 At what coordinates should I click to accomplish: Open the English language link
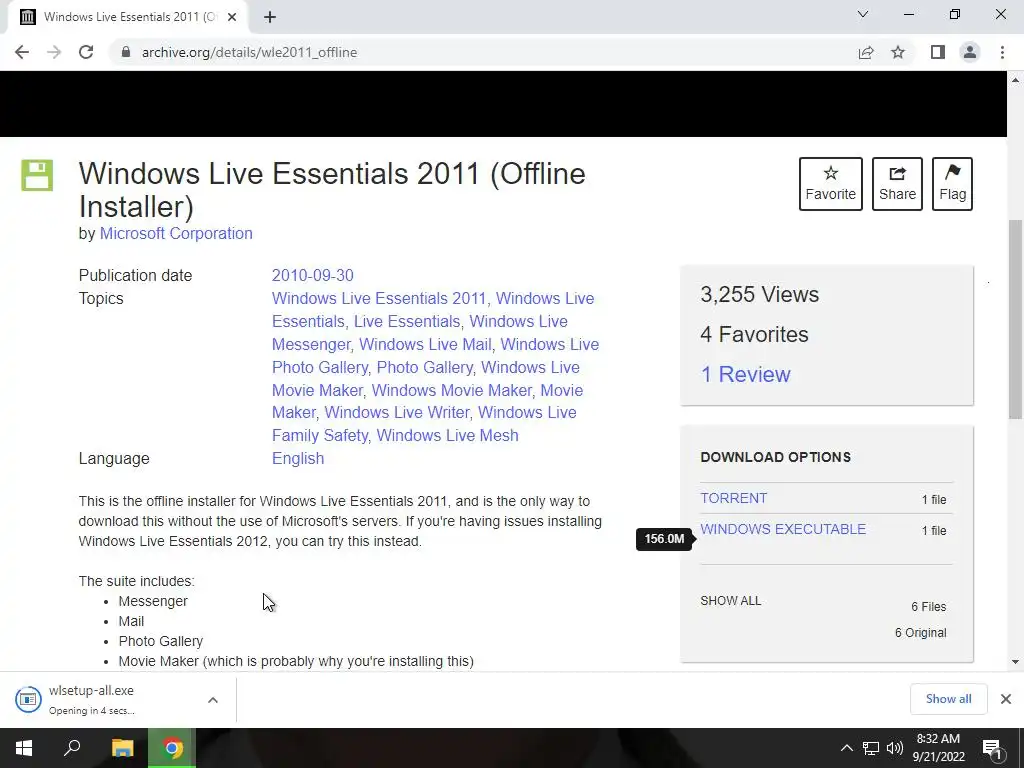click(x=298, y=458)
